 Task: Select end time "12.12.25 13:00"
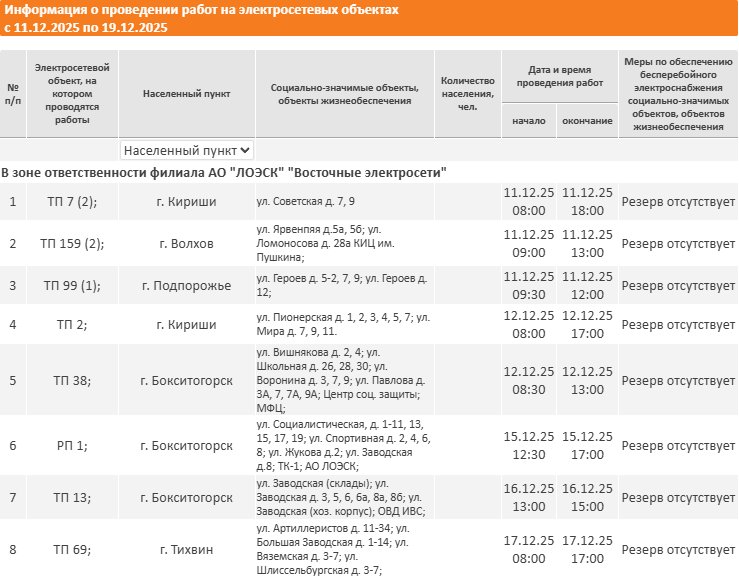tap(587, 380)
